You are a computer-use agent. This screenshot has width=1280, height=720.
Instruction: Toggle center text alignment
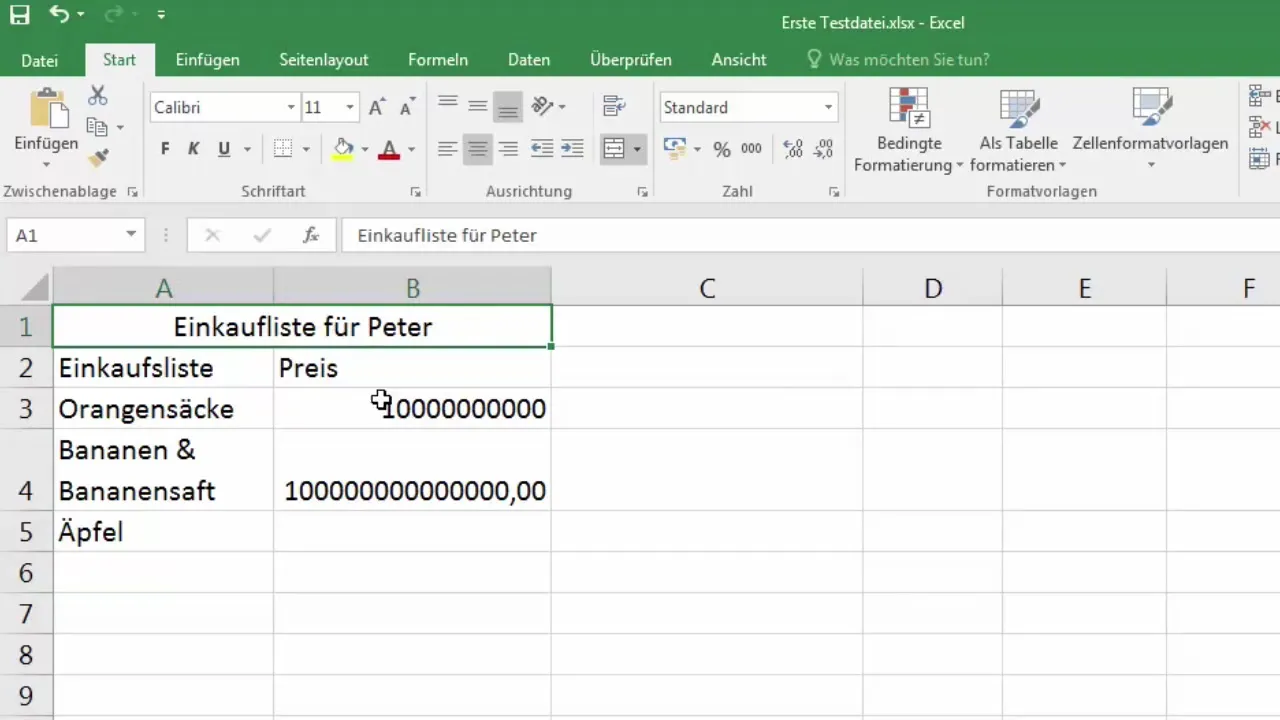pos(478,149)
